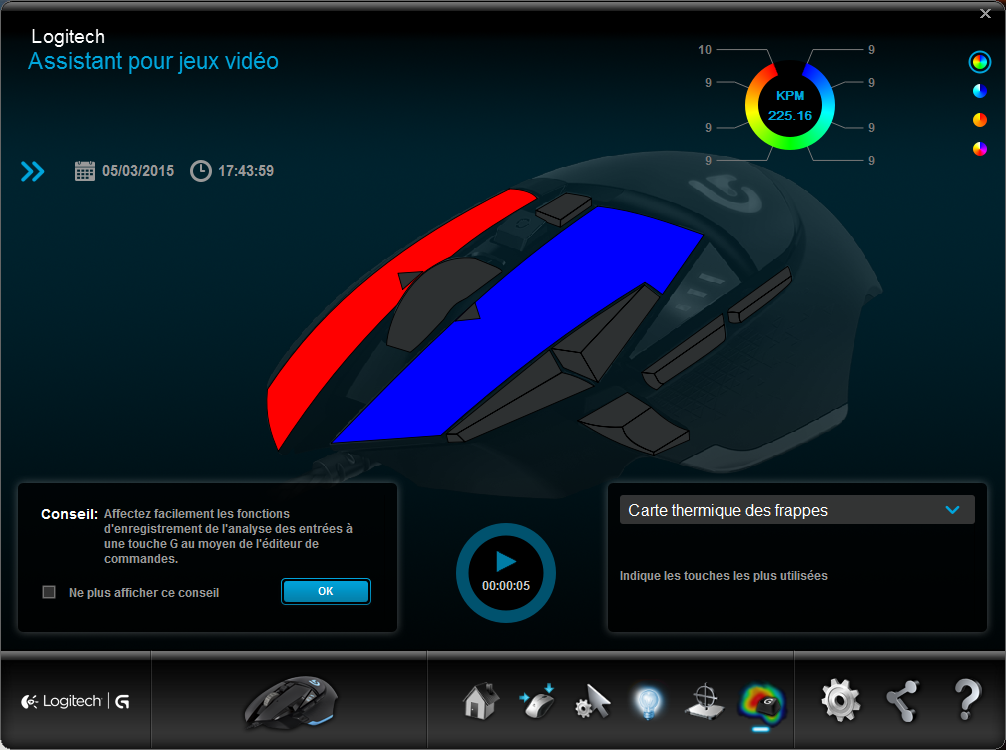The width and height of the screenshot is (1006, 750).
Task: Click the date text 05/03/2015
Action: click(138, 171)
